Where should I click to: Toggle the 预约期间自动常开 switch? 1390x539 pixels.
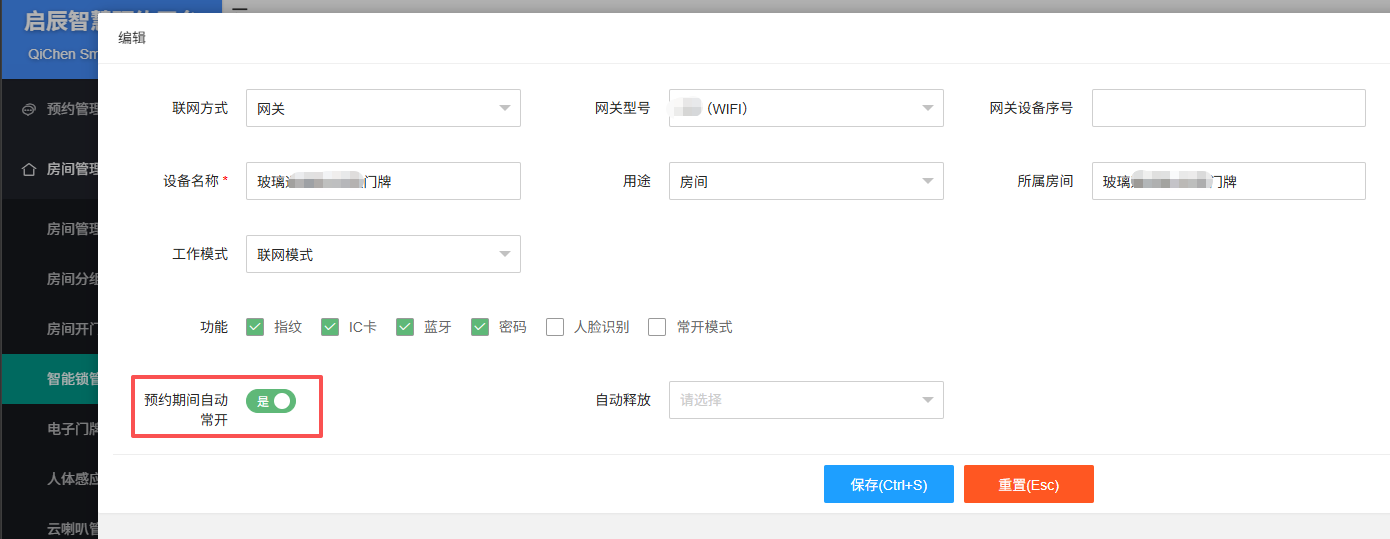coord(271,401)
